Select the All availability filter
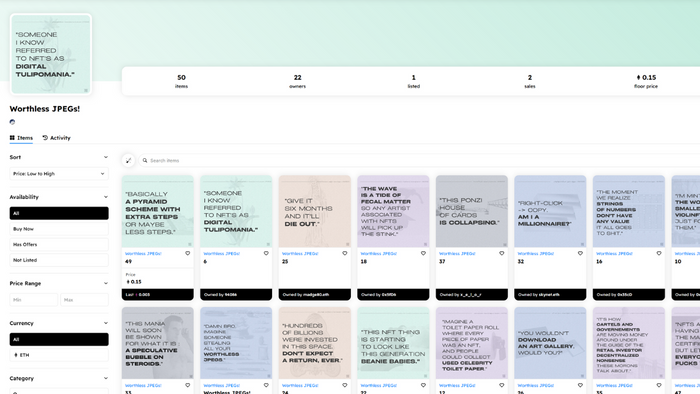 (x=59, y=213)
